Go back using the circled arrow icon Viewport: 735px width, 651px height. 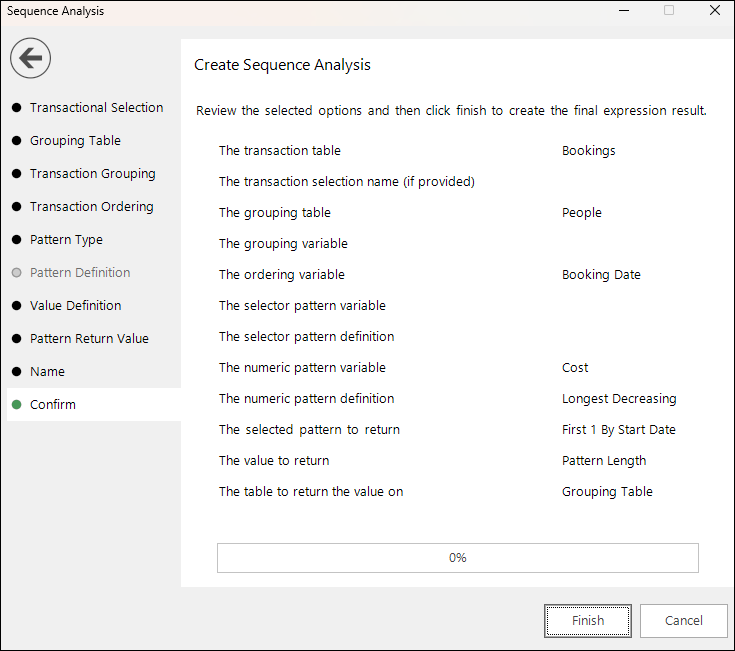point(30,58)
